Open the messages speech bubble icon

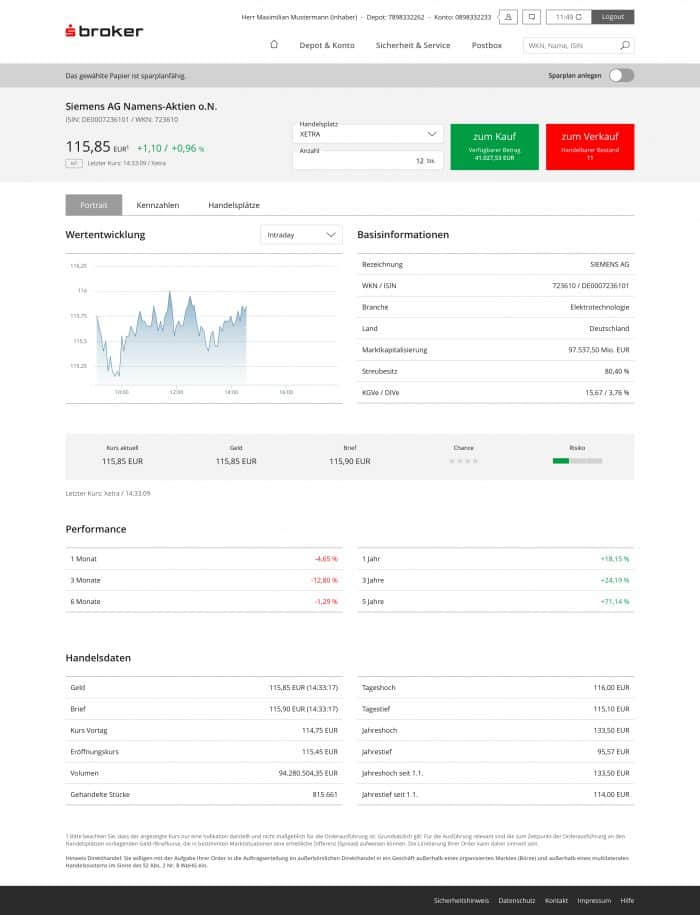tap(531, 17)
